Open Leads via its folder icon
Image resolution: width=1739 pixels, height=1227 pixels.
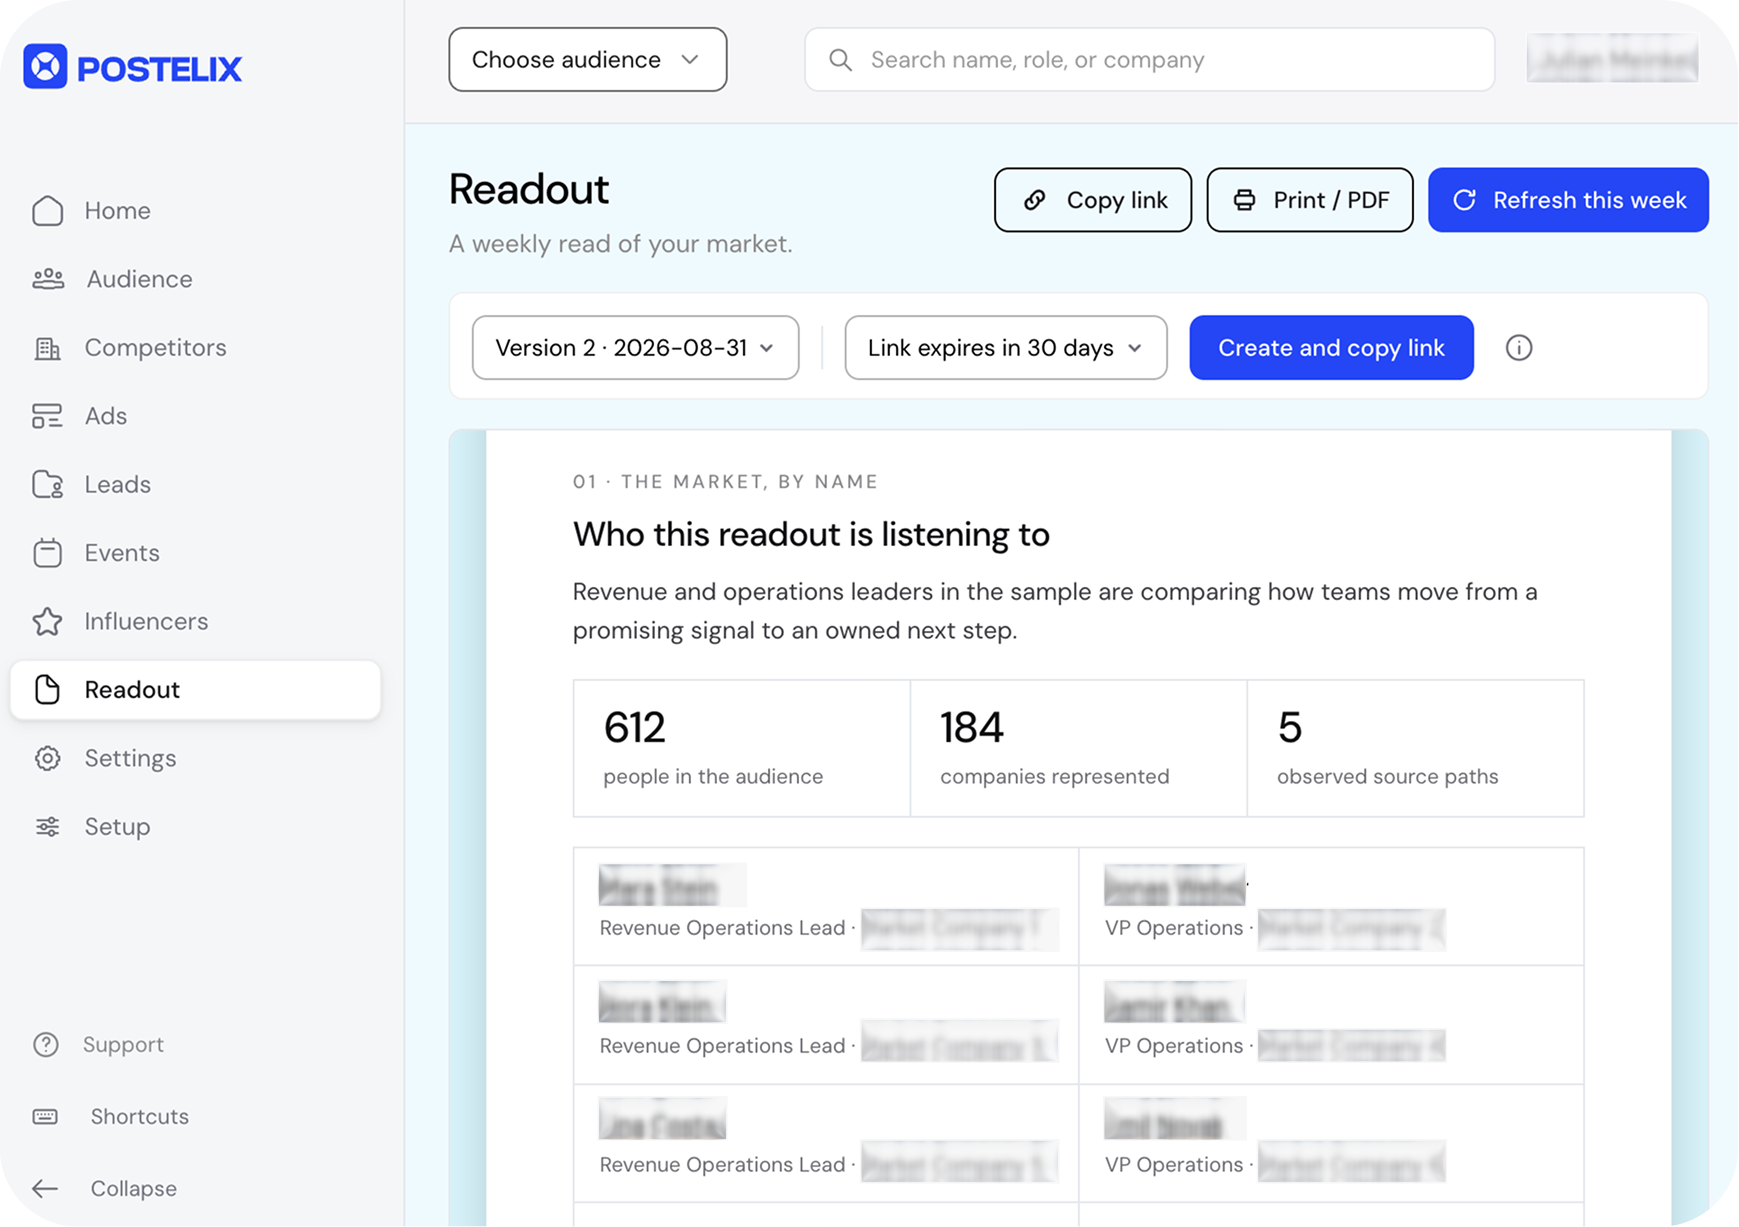coord(47,485)
